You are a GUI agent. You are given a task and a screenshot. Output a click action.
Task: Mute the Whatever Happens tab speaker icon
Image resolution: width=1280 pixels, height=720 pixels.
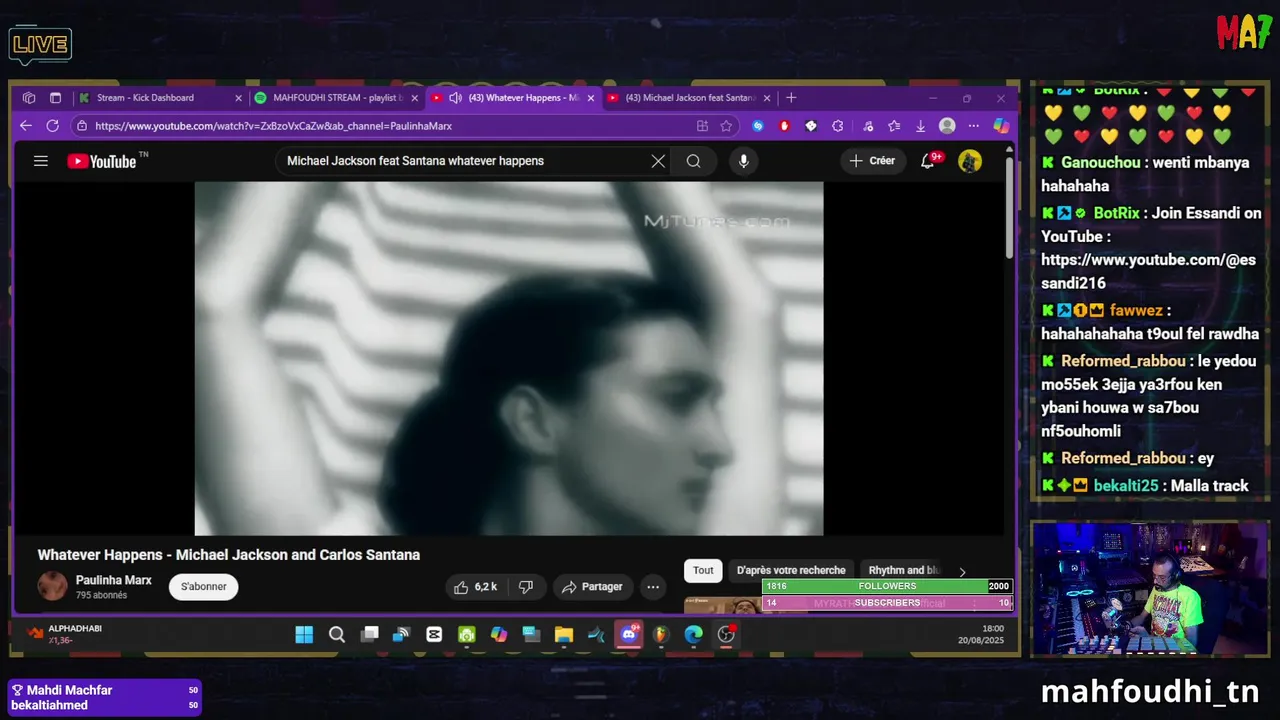[455, 98]
